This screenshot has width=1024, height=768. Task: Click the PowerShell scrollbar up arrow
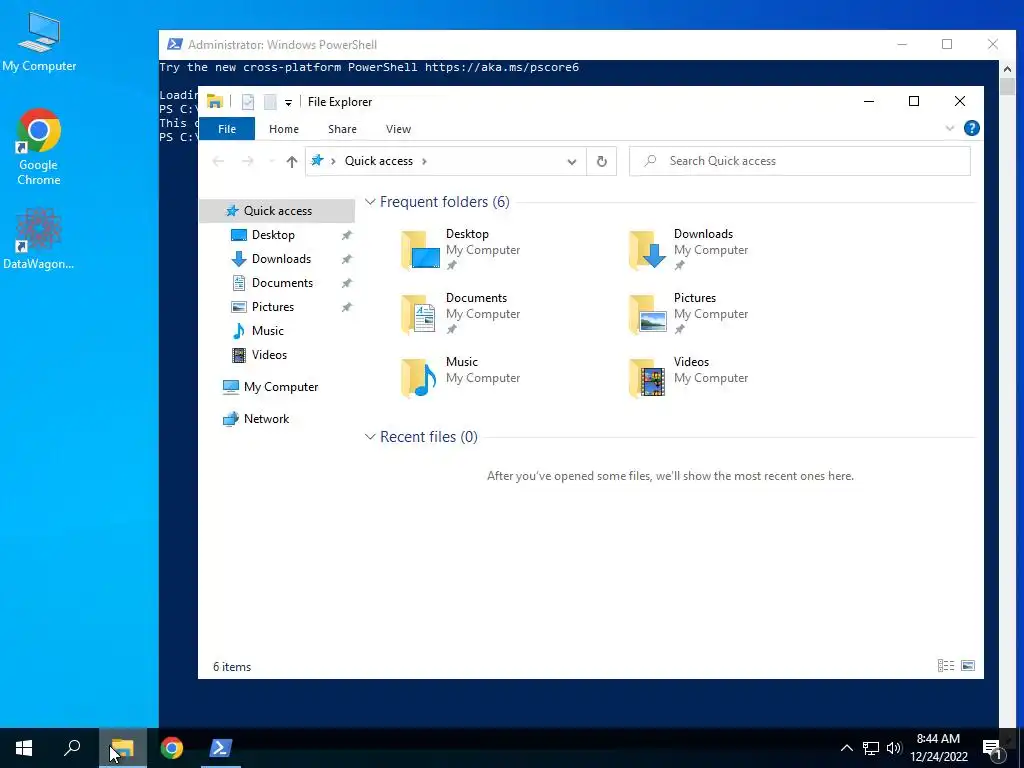pyautogui.click(x=1007, y=69)
